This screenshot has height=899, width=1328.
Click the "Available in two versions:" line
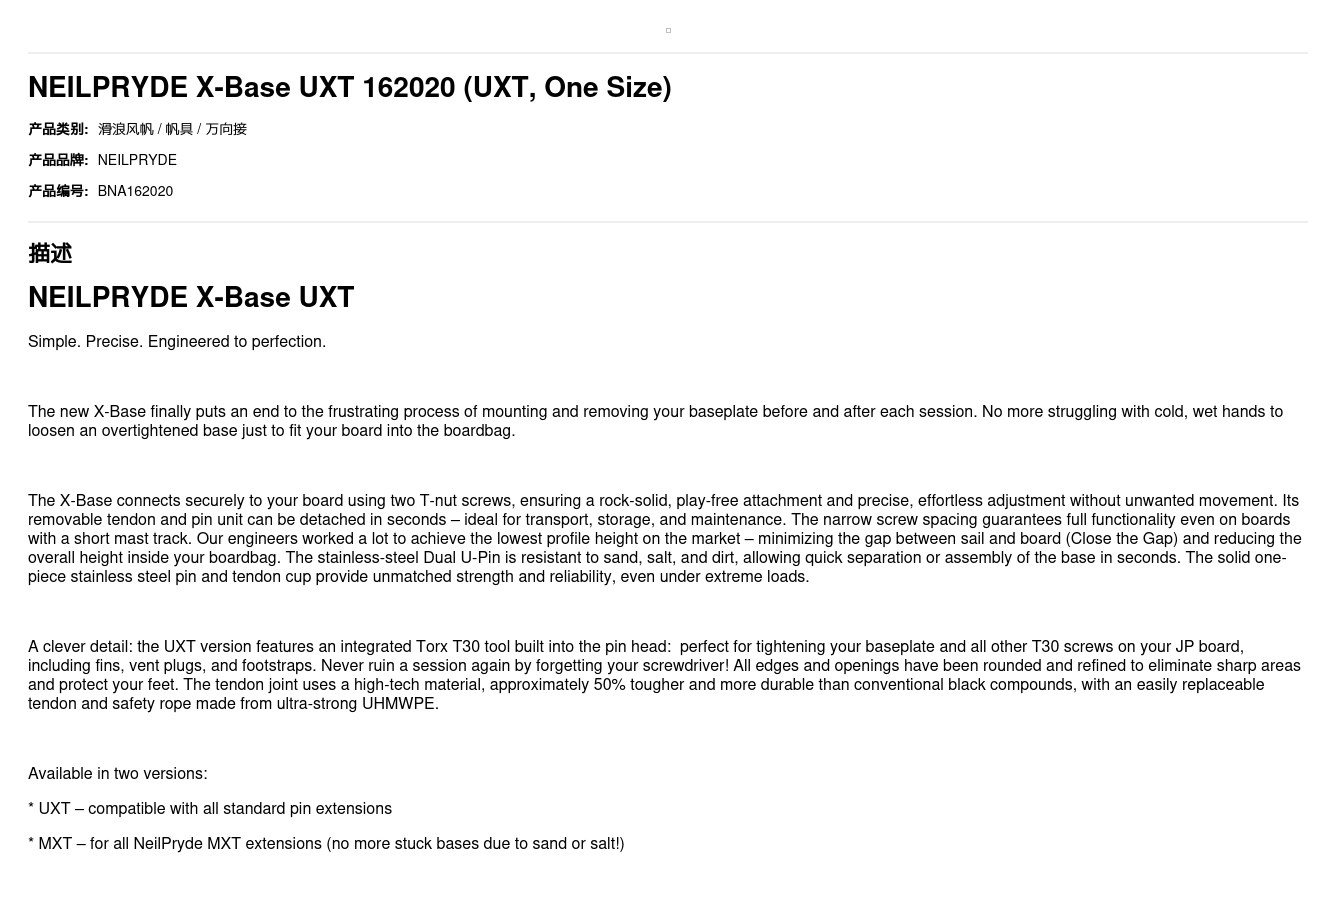118,774
